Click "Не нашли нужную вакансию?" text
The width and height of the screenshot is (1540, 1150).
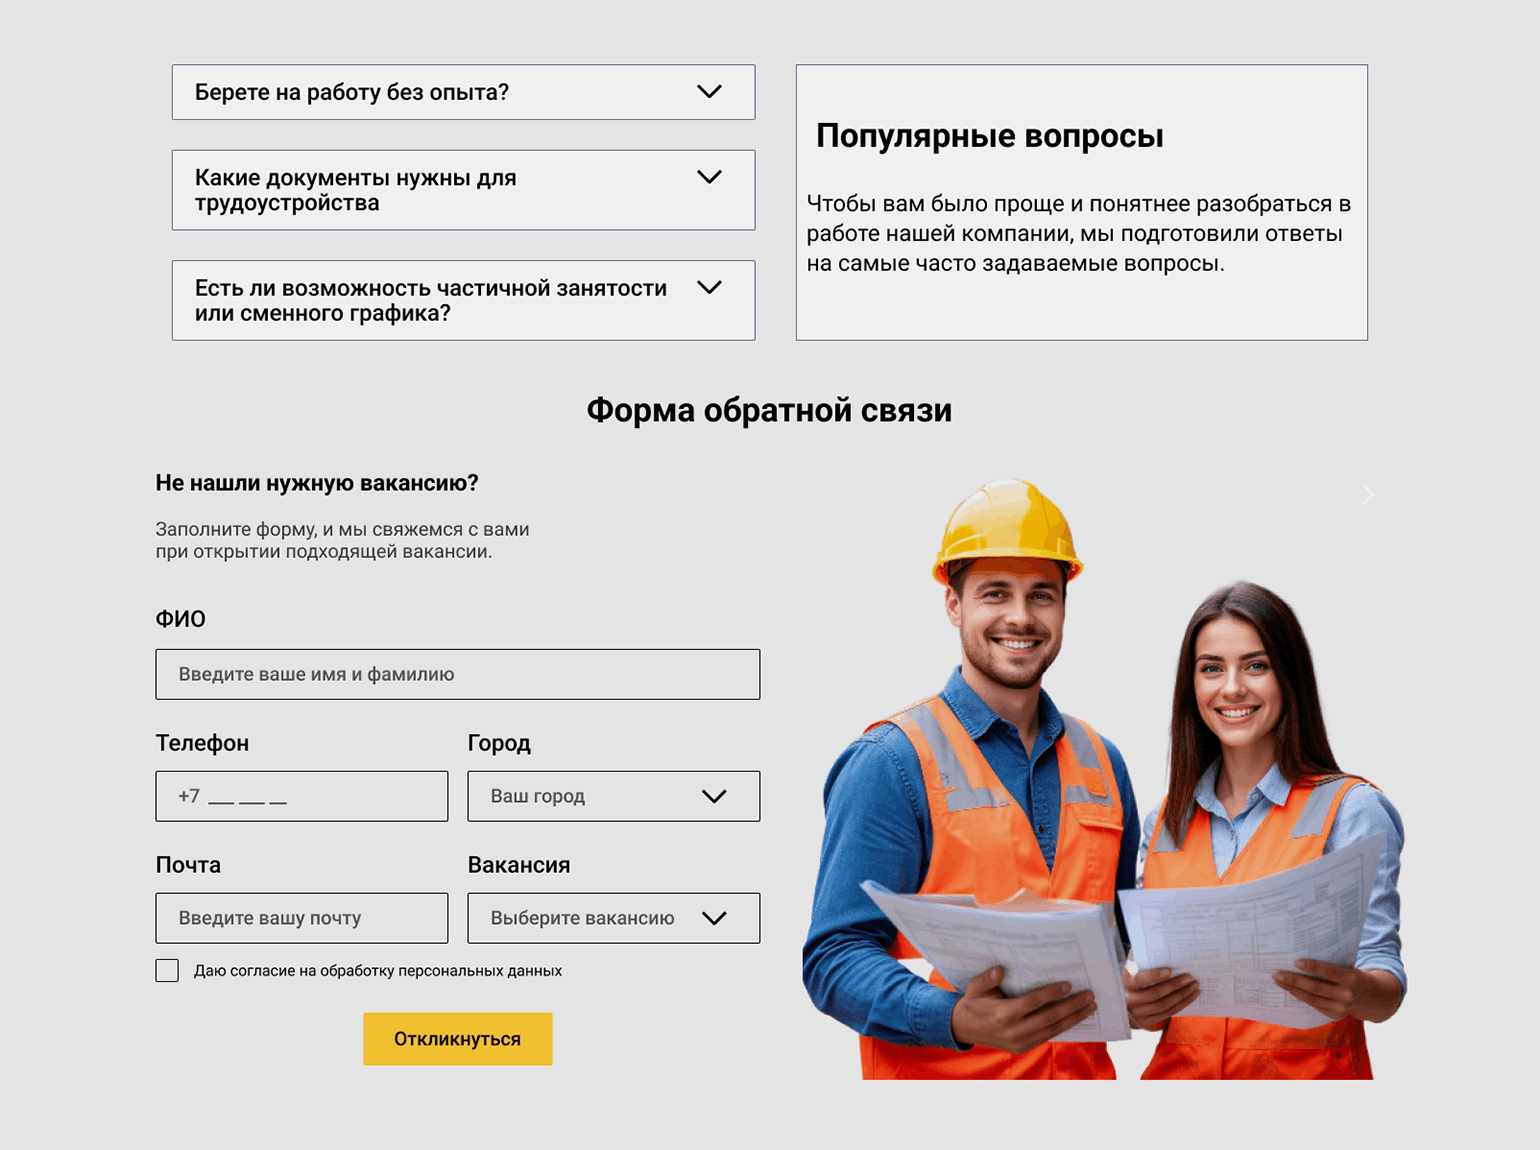[317, 483]
